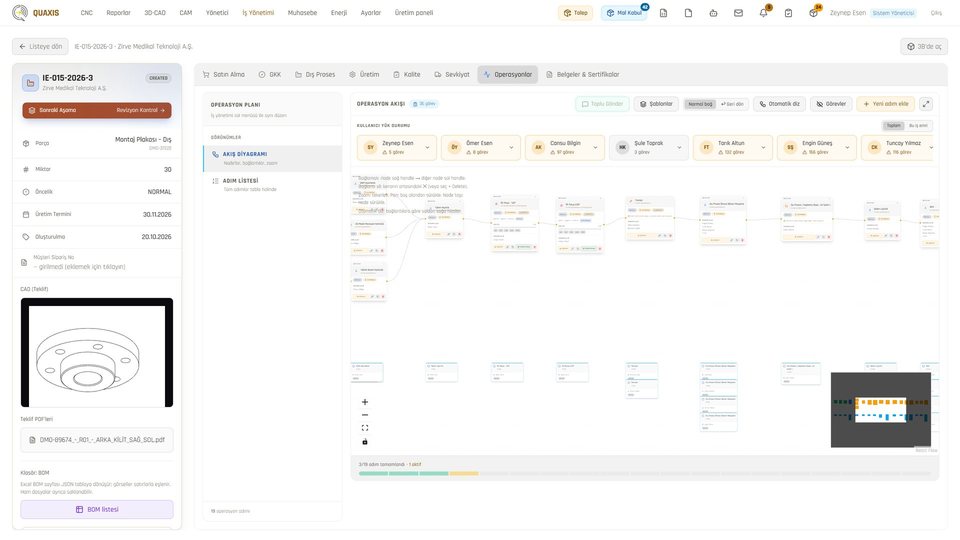Open the Raporlar menu
The width and height of the screenshot is (960, 540).
[118, 13]
